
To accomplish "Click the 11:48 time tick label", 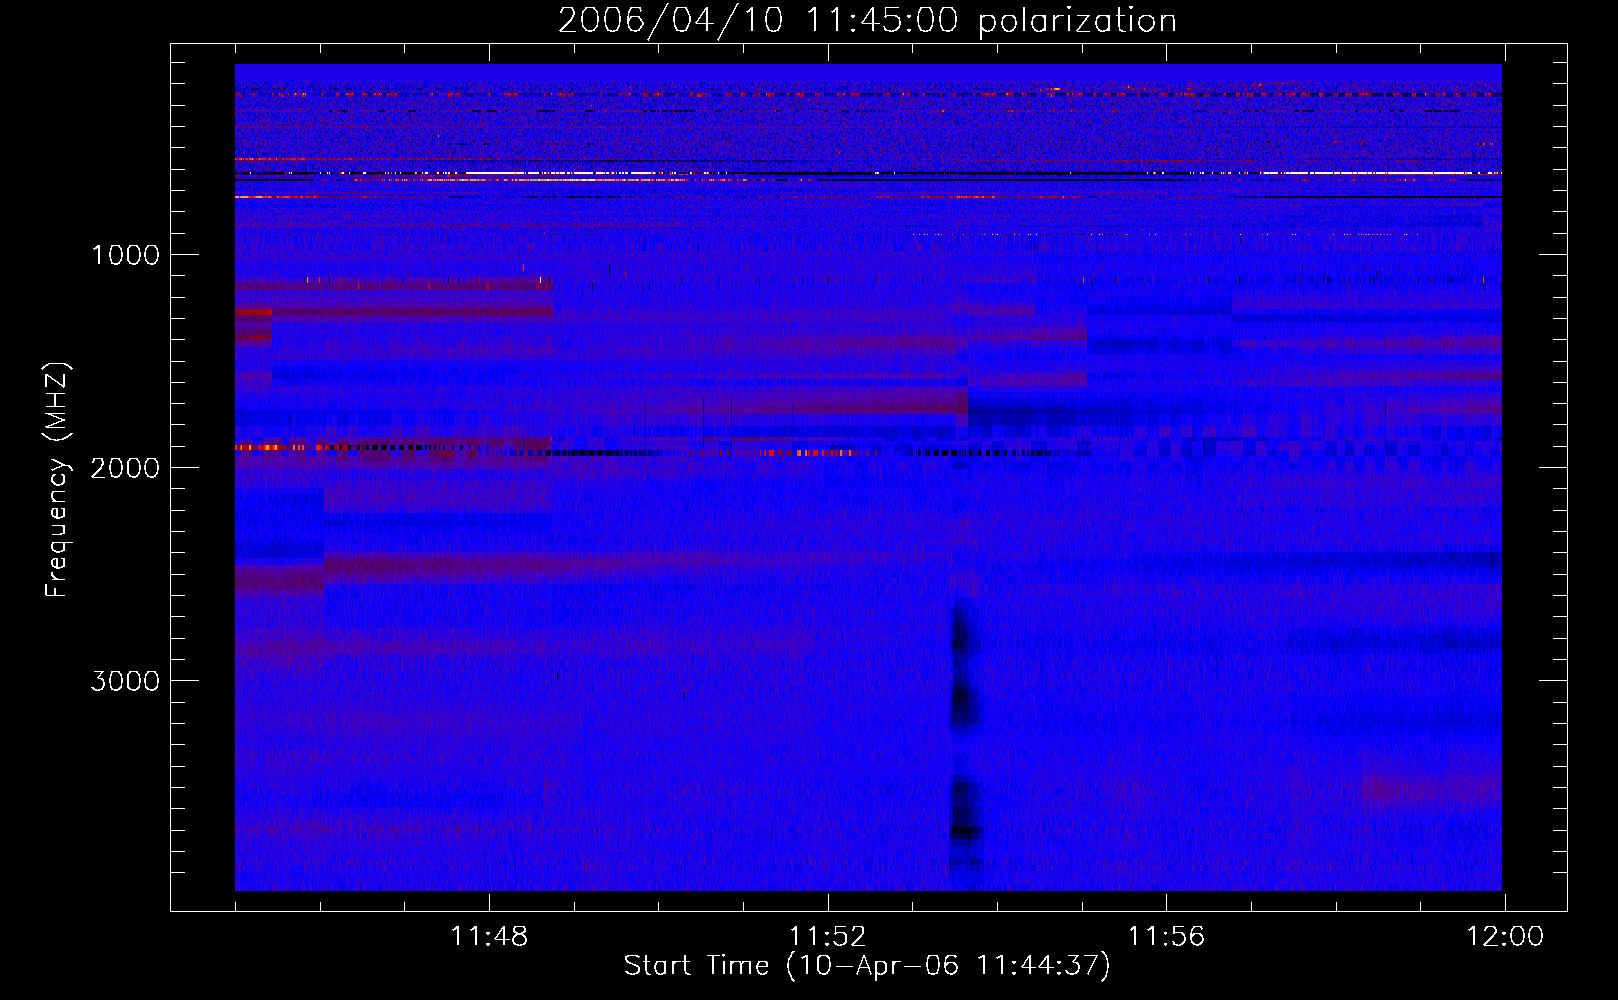I will (489, 937).
